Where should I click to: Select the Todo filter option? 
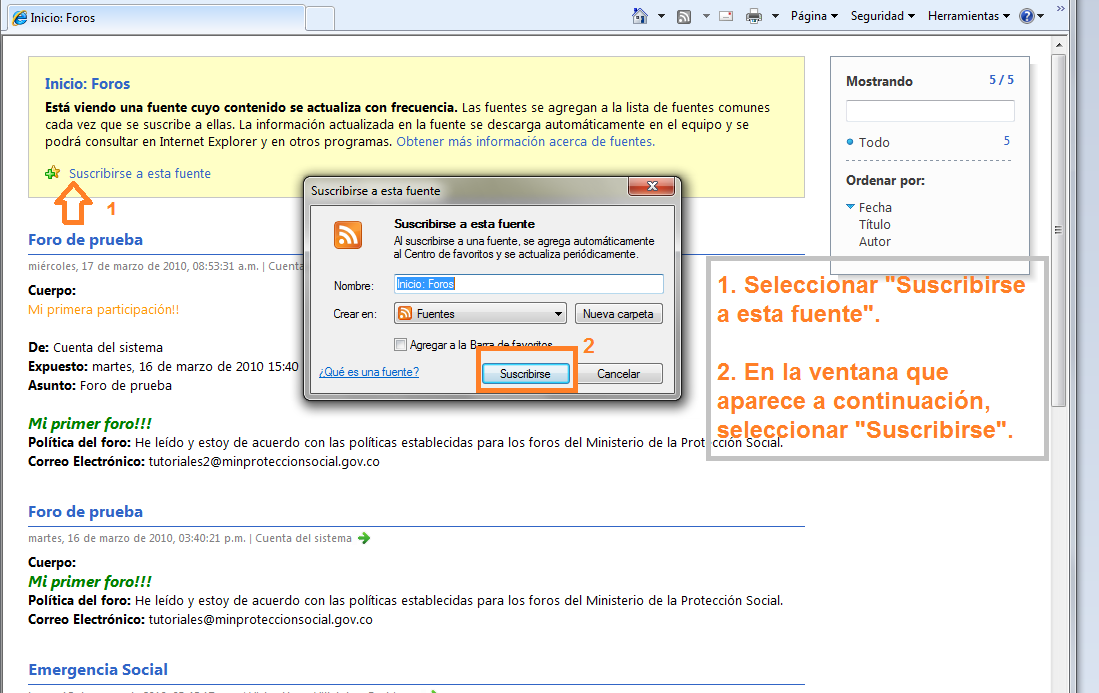click(x=873, y=142)
